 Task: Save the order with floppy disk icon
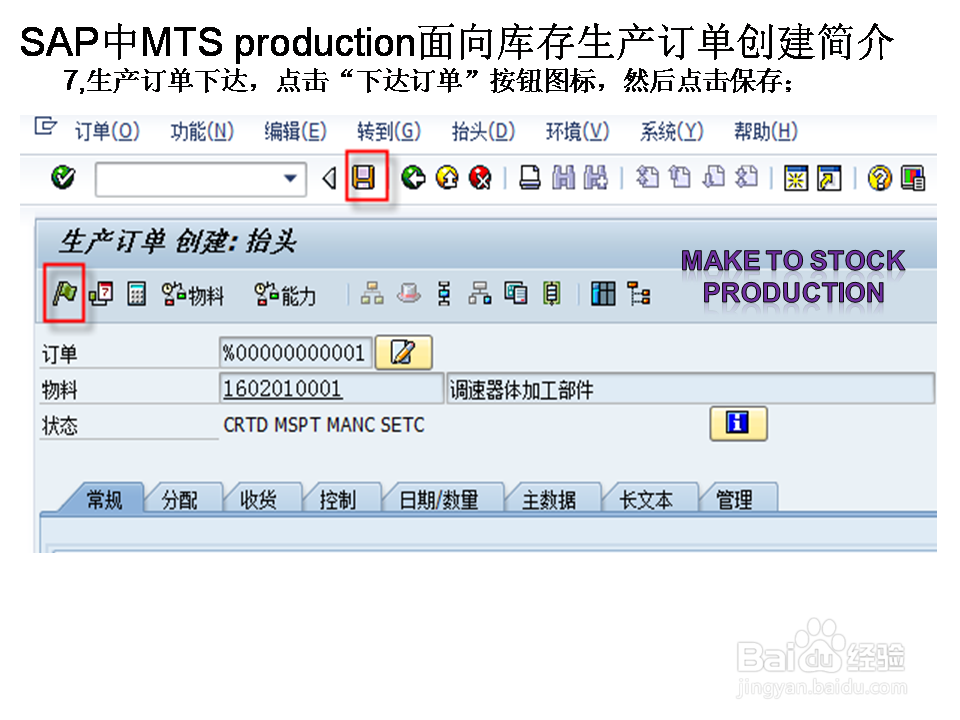pyautogui.click(x=364, y=178)
